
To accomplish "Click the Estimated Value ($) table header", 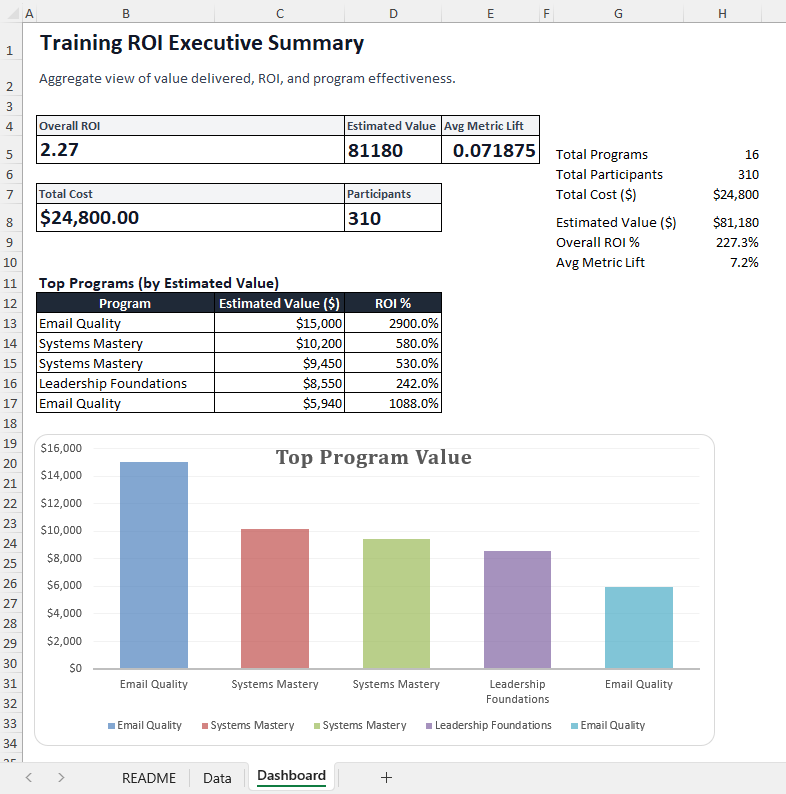I will click(280, 303).
